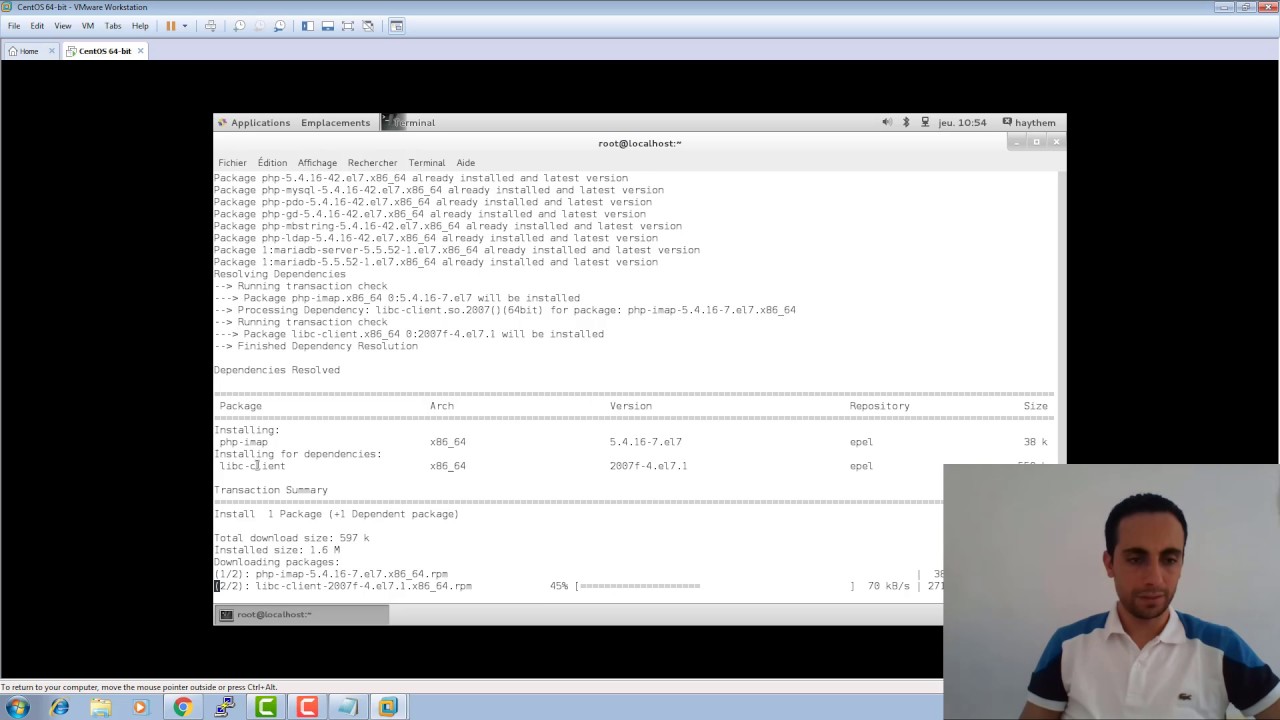The height and width of the screenshot is (720, 1280).
Task: Click the notepad taskbar icon
Action: pyautogui.click(x=347, y=707)
